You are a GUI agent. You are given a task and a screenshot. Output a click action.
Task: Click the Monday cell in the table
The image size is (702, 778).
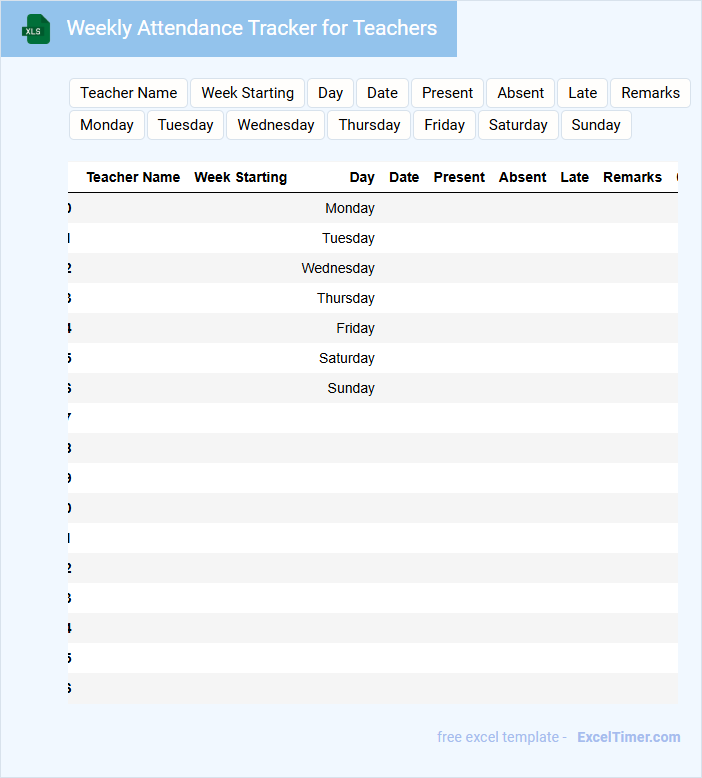350,208
